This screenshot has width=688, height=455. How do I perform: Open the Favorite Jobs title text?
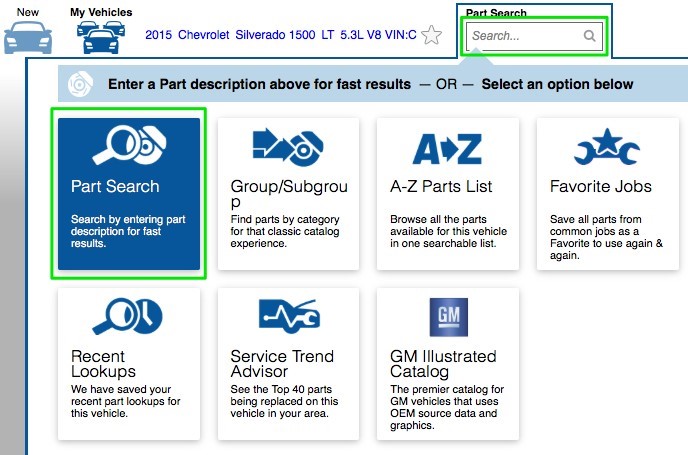pos(600,186)
